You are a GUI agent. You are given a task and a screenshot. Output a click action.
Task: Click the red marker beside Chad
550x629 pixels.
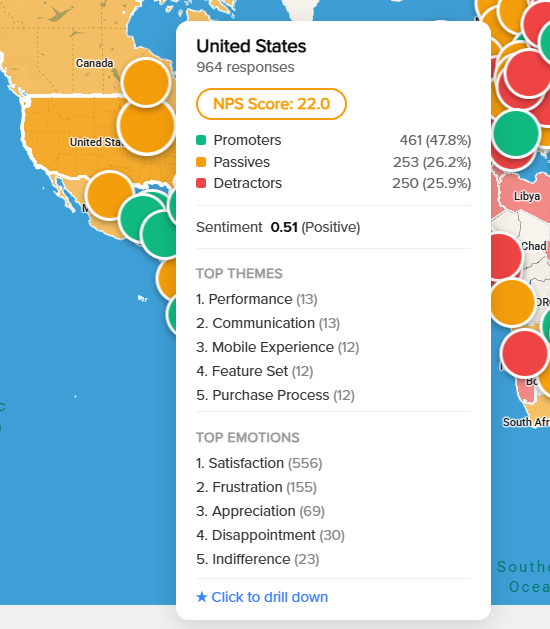pos(505,257)
